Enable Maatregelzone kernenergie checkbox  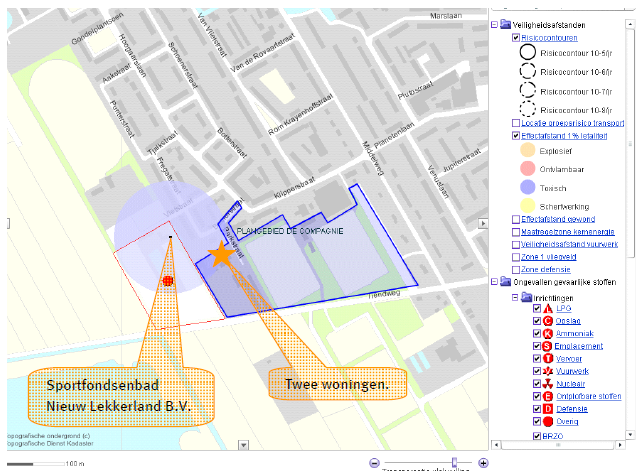(516, 232)
